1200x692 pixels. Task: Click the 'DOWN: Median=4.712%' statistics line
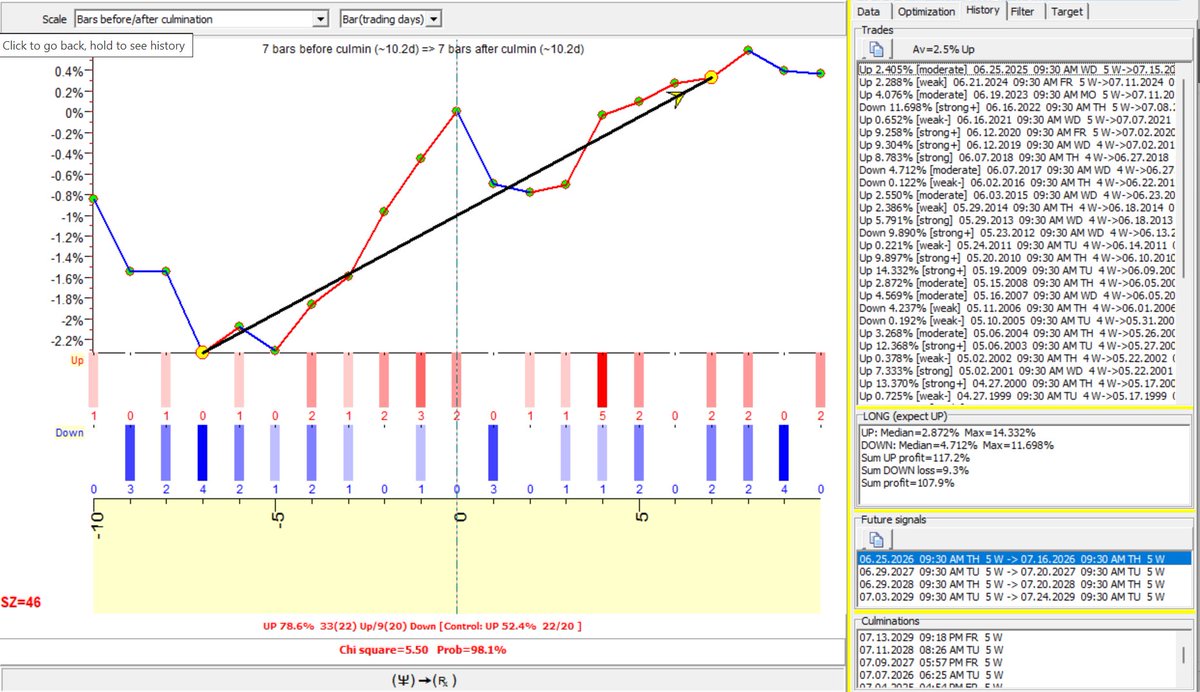pyautogui.click(x=957, y=444)
